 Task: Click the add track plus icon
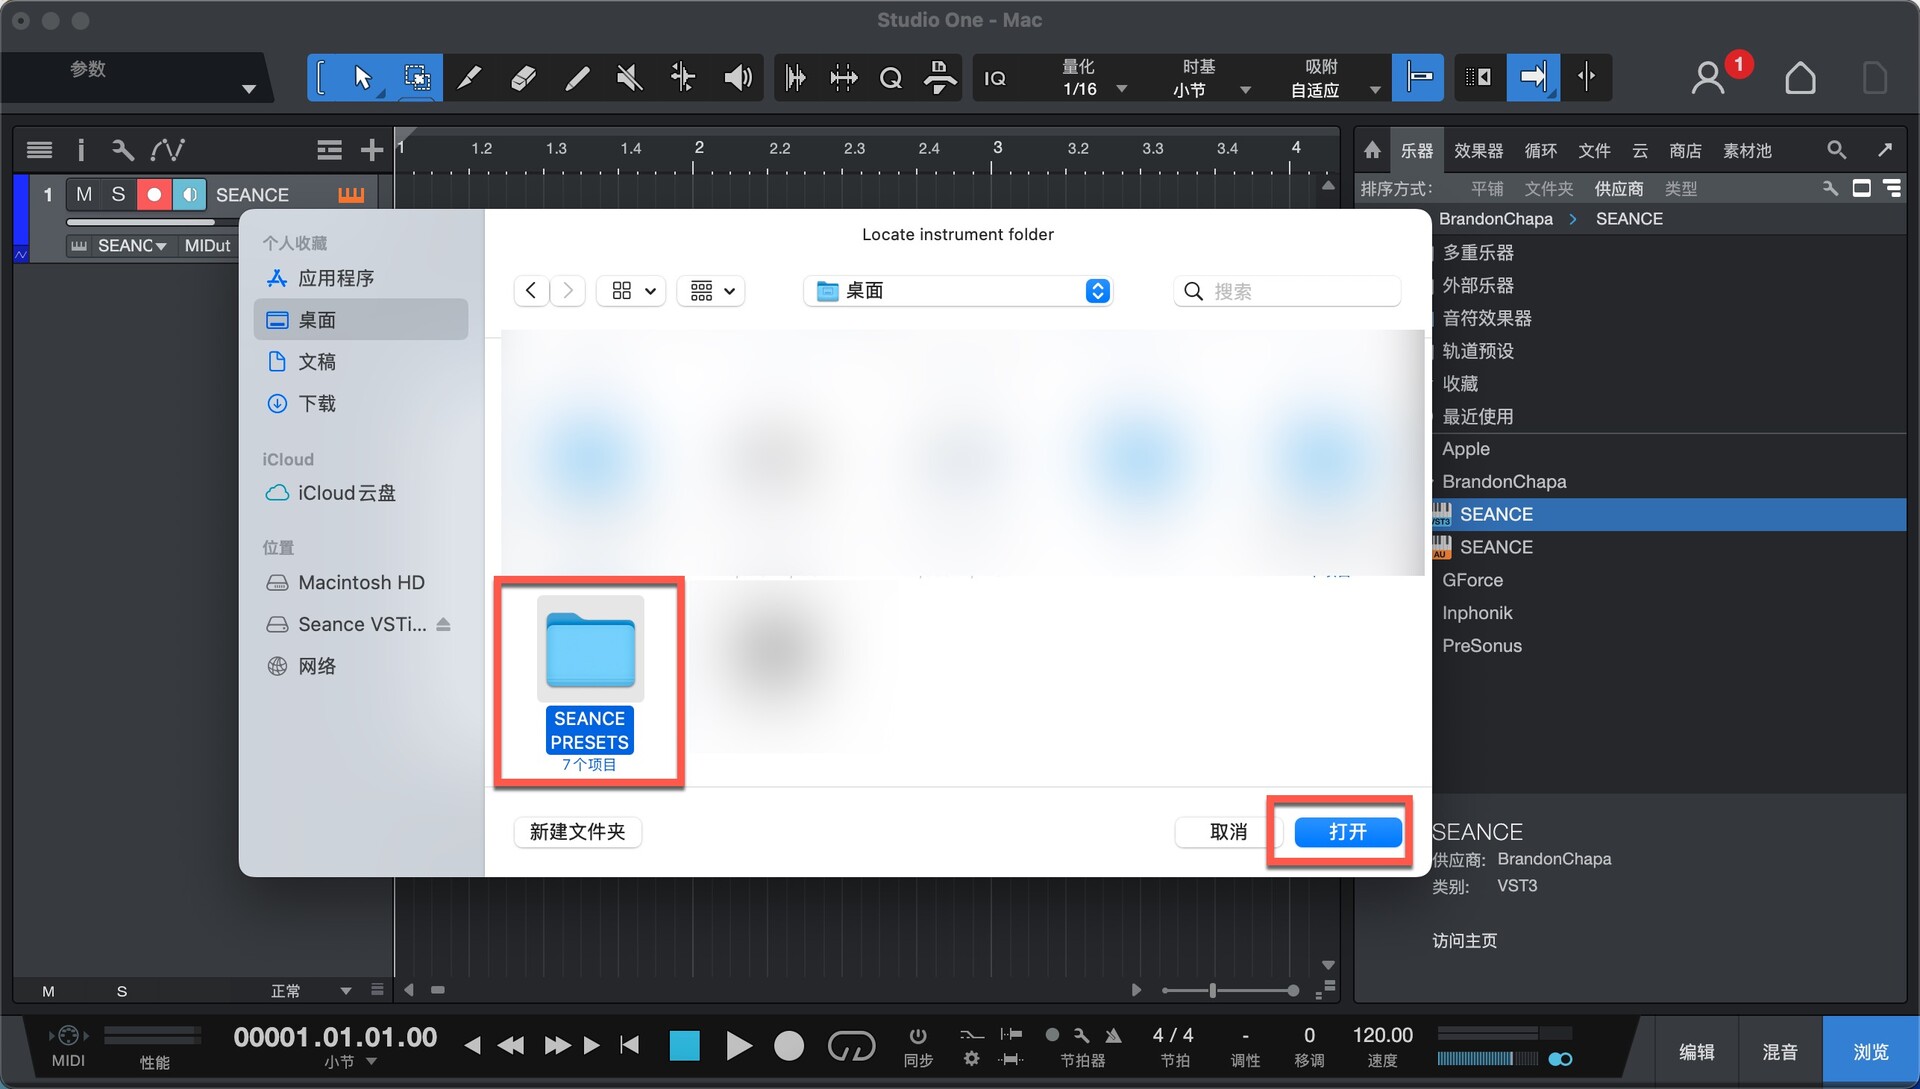[372, 150]
